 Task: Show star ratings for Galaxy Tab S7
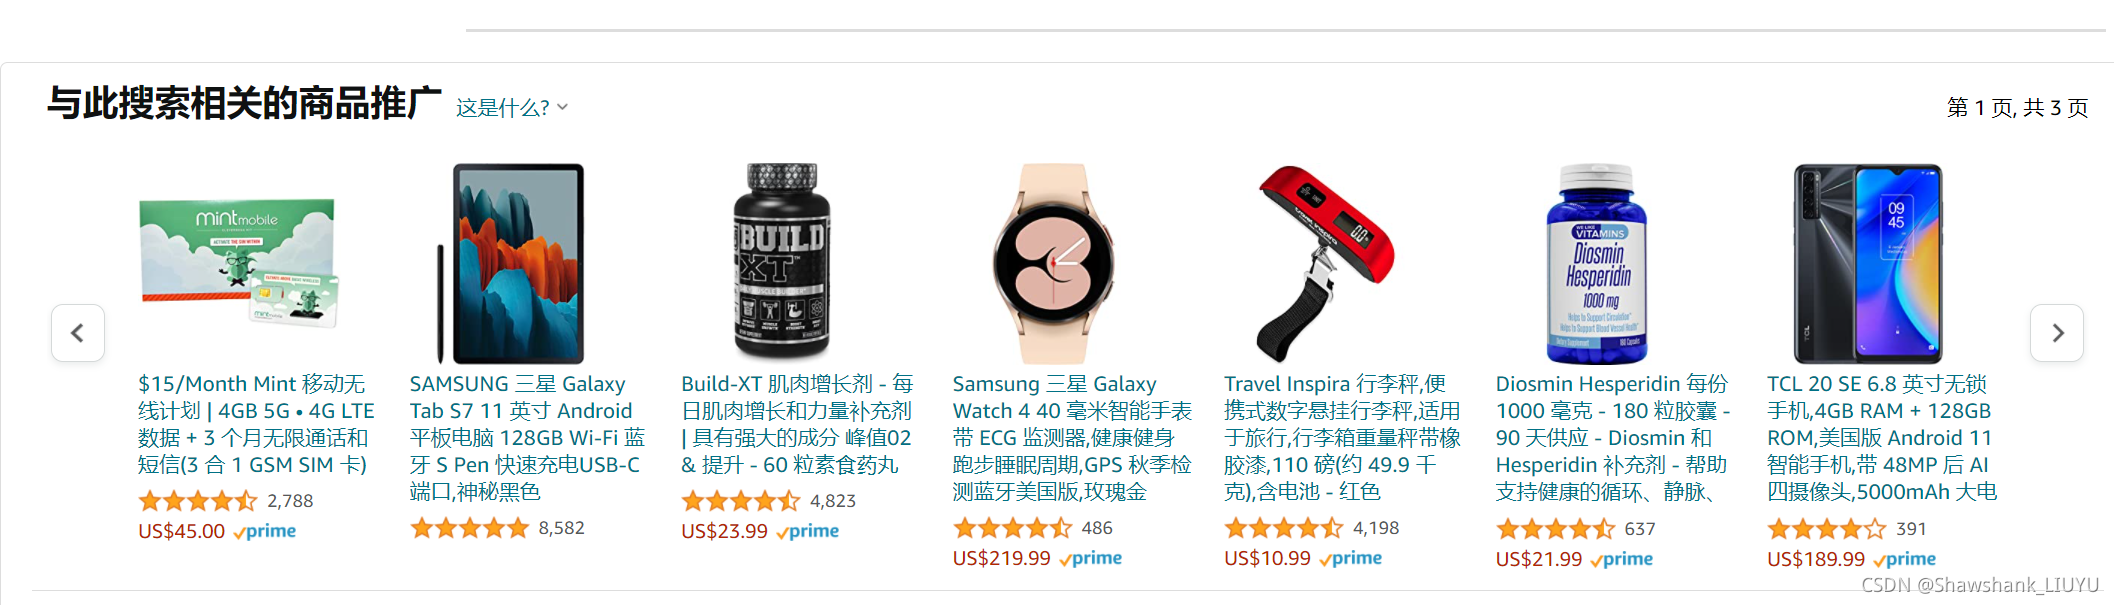coord(470,528)
